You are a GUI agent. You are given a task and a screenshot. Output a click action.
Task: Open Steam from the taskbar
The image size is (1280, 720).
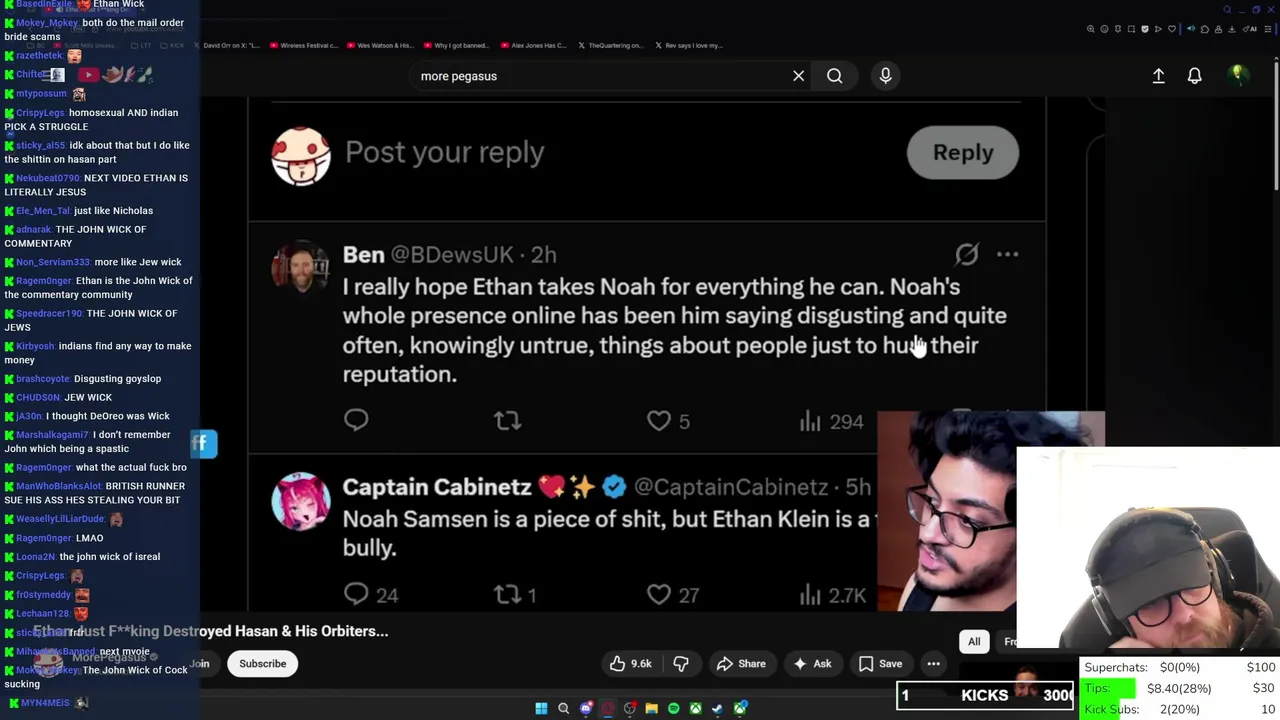click(x=717, y=708)
